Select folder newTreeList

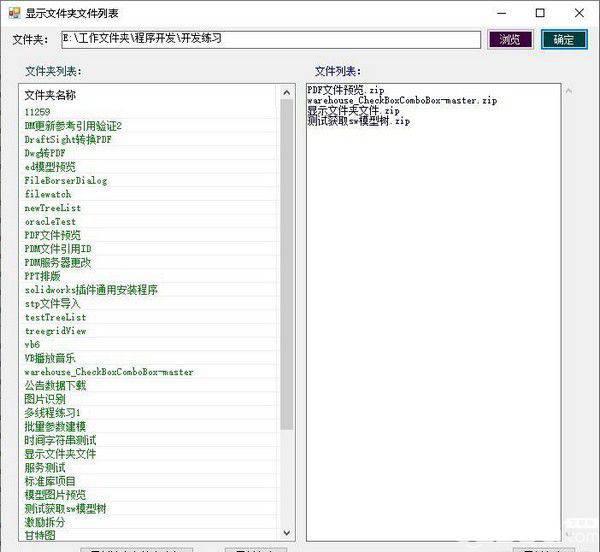tap(53, 208)
